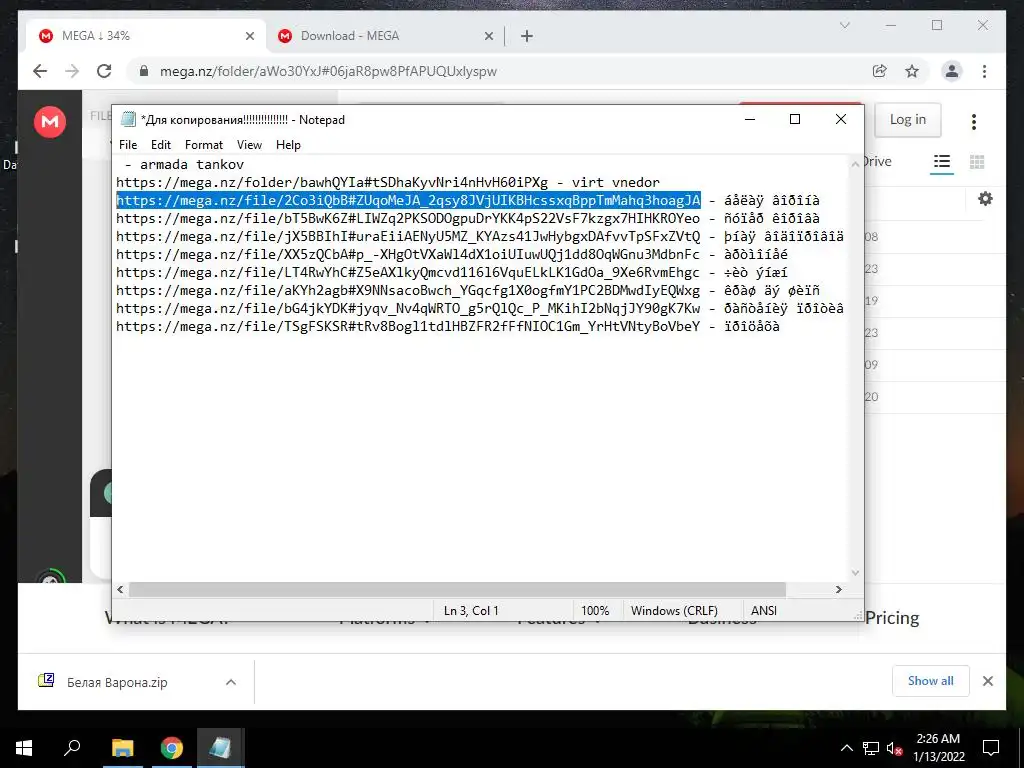The image size is (1024, 768).
Task: Open Notepad Edit menu
Action: tap(161, 144)
